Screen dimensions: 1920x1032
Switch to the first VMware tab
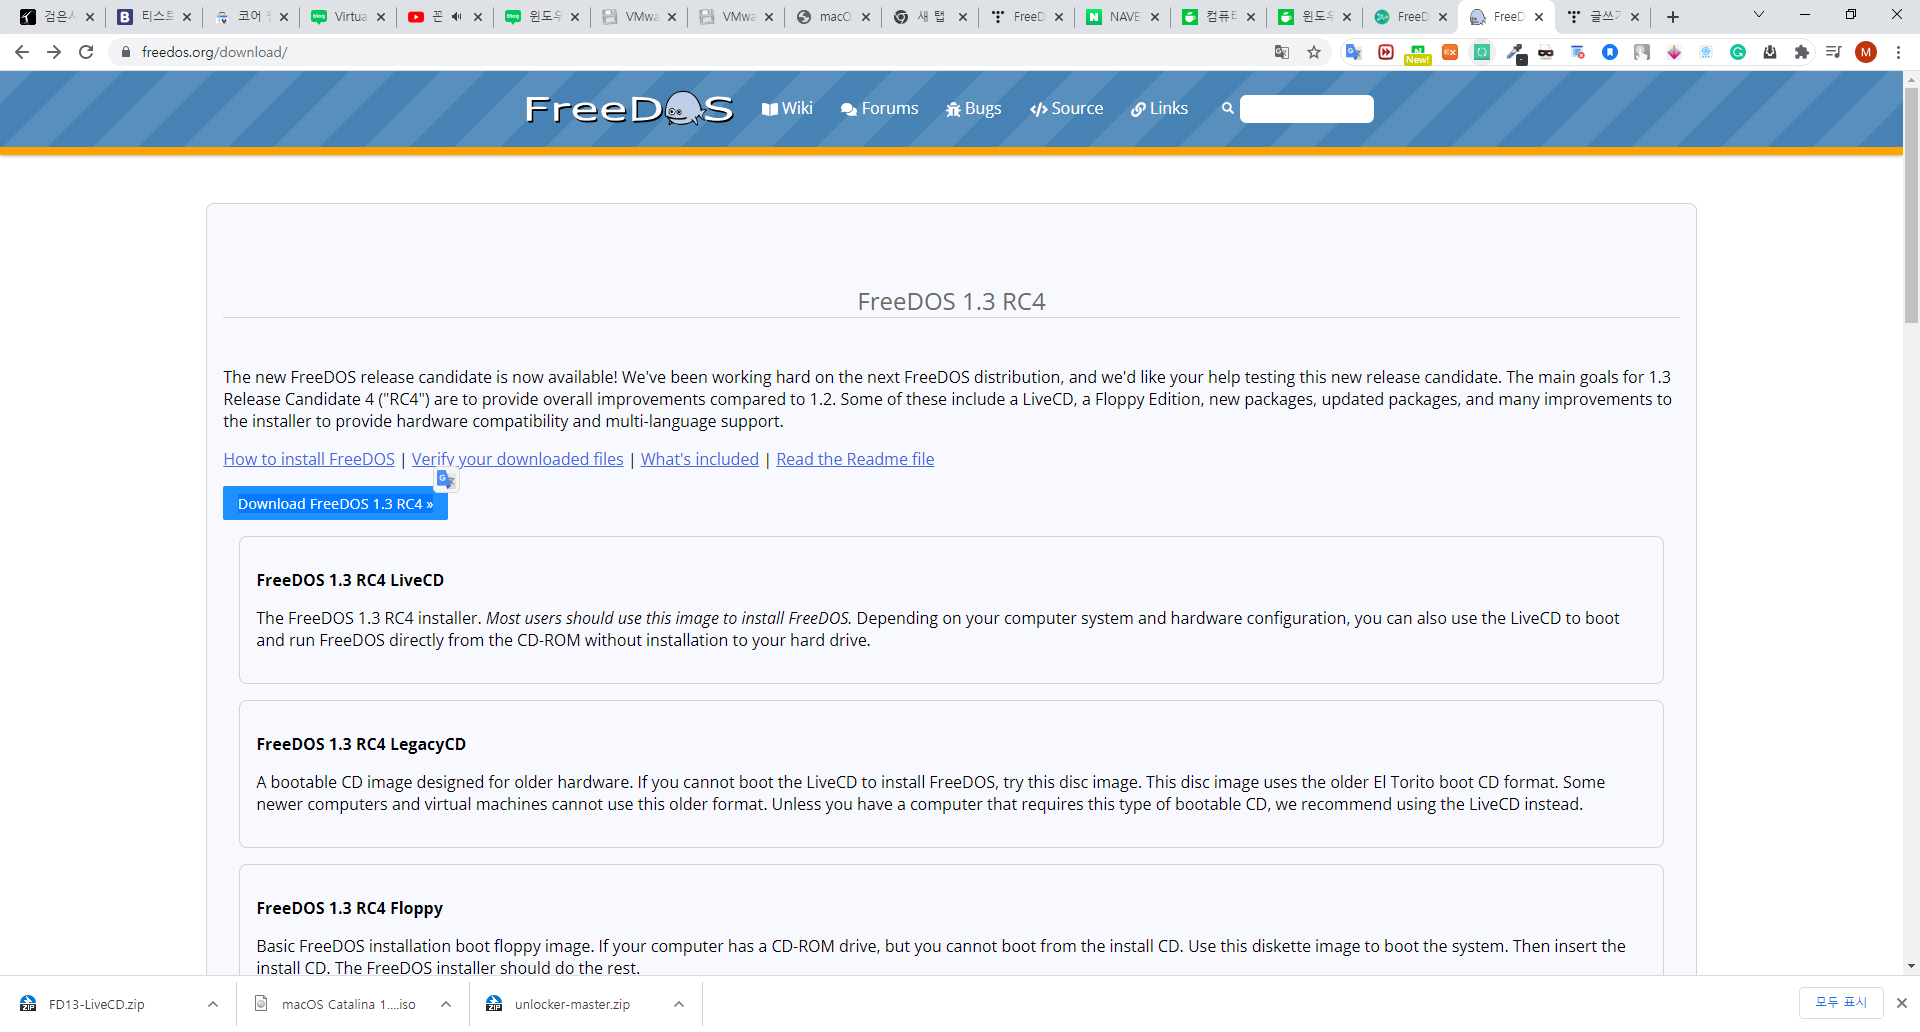640,17
